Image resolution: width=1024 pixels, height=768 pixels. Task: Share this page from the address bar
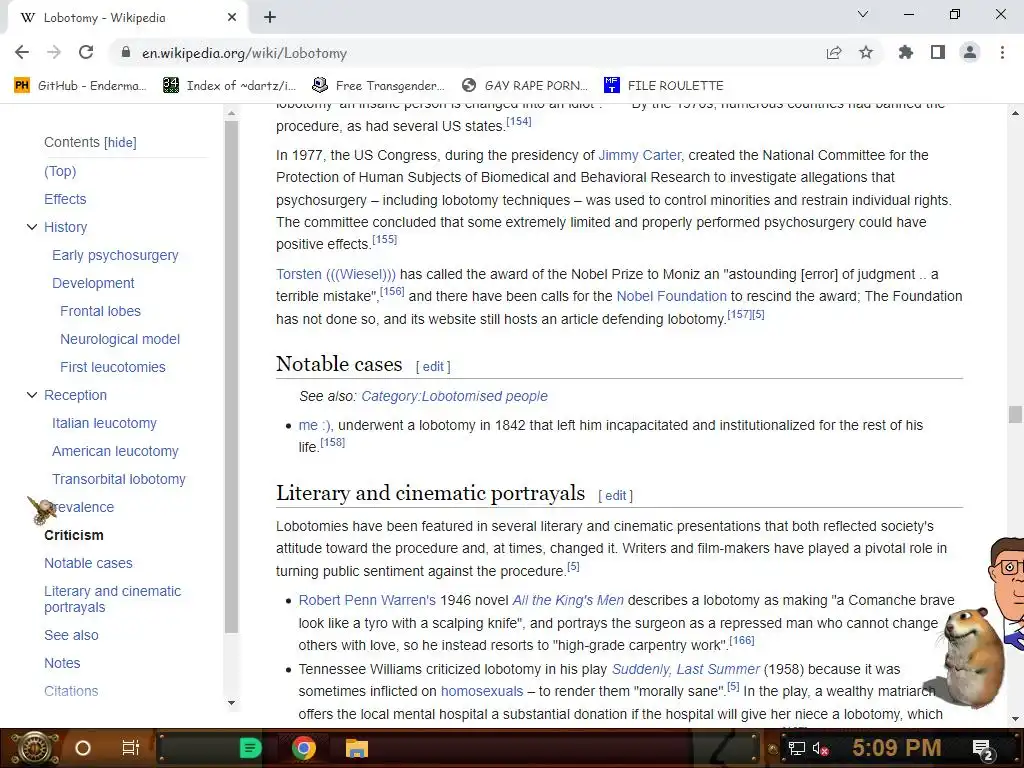(x=834, y=53)
